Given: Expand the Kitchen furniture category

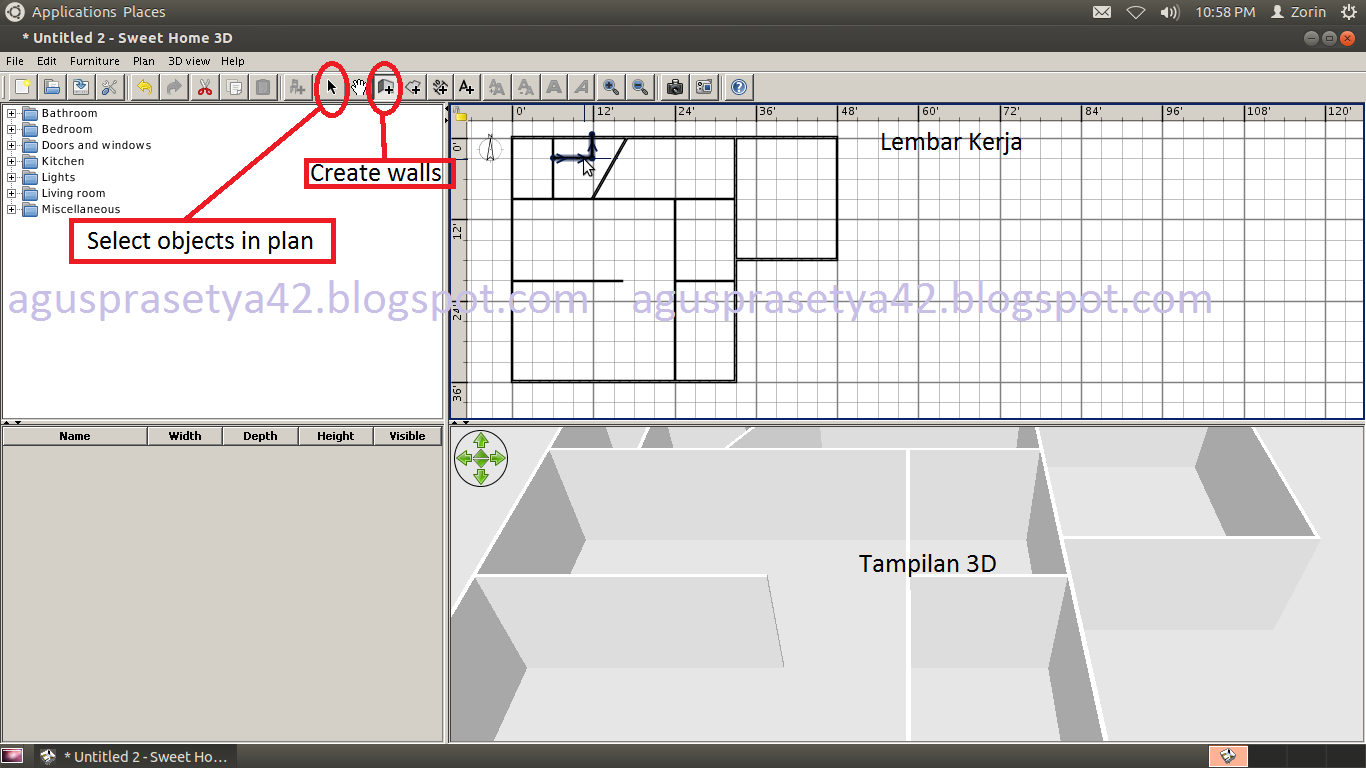Looking at the screenshot, I should point(12,161).
